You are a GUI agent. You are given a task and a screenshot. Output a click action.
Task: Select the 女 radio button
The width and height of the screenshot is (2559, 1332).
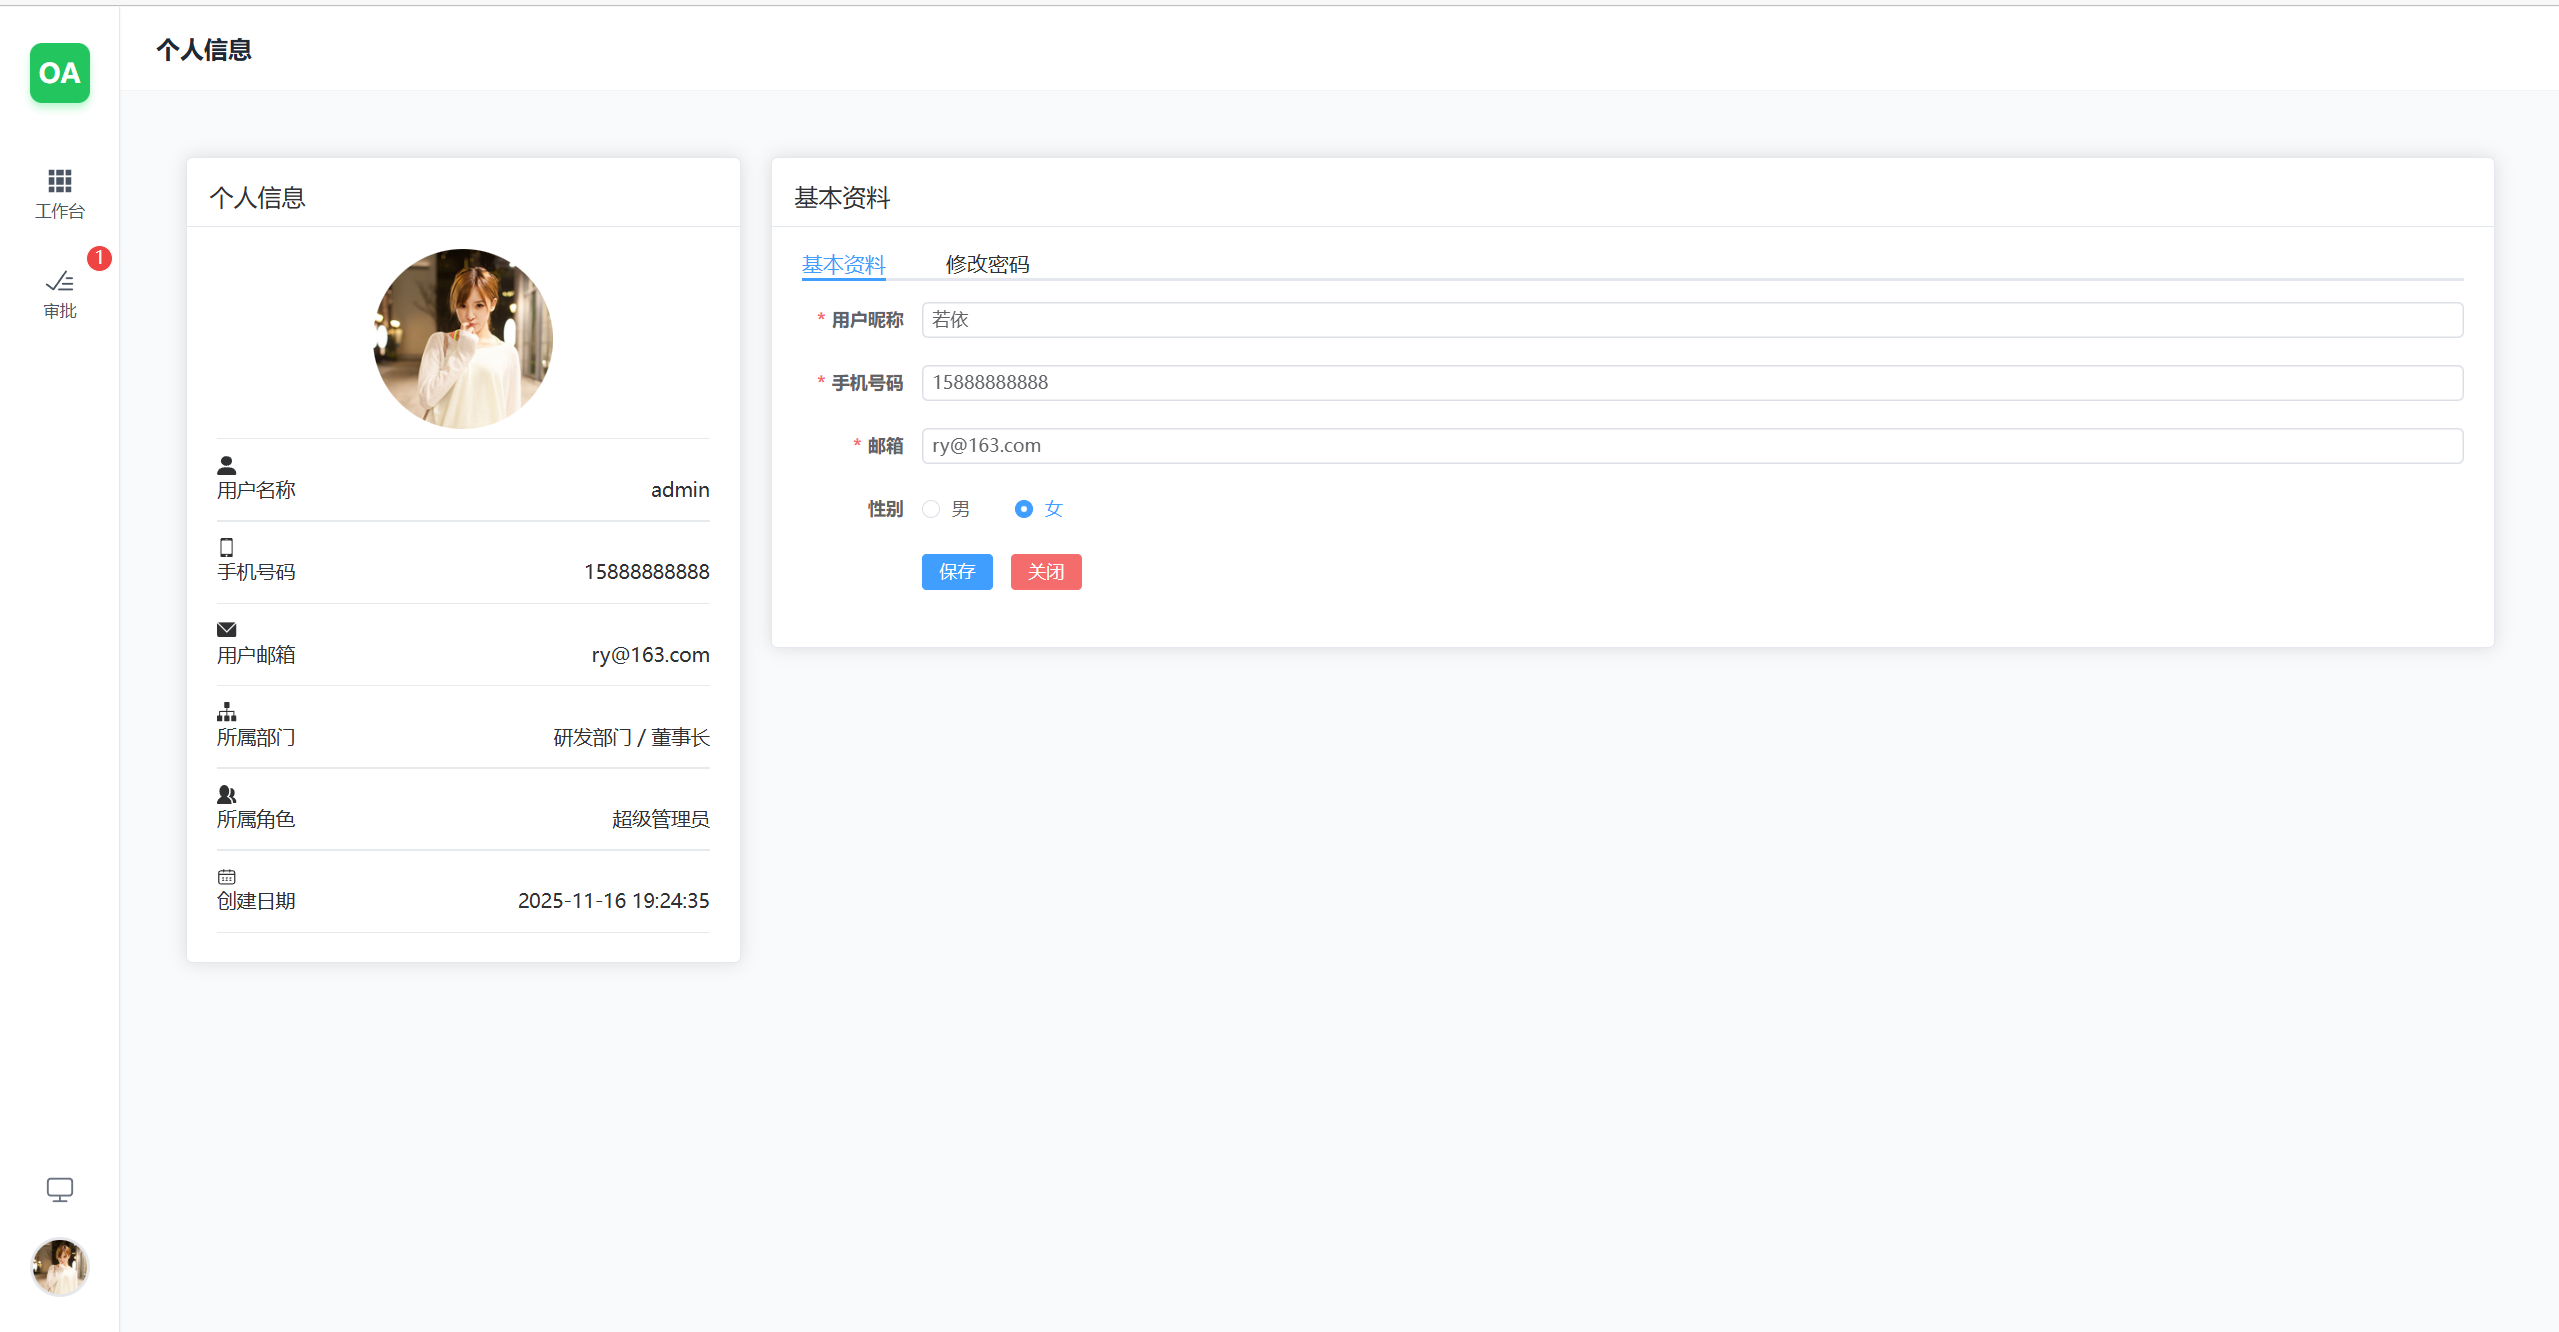click(1023, 509)
